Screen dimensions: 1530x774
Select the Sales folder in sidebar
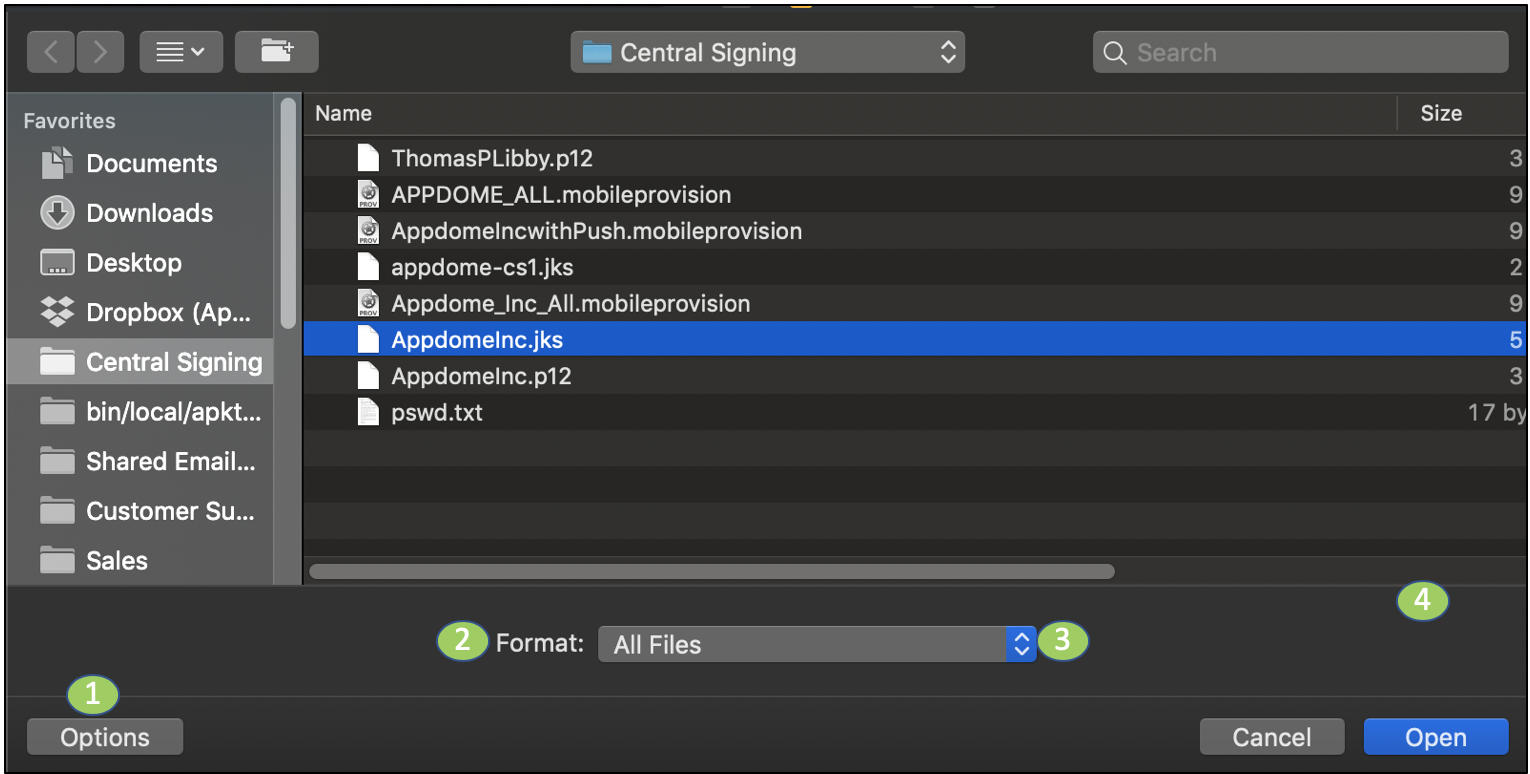click(x=117, y=561)
